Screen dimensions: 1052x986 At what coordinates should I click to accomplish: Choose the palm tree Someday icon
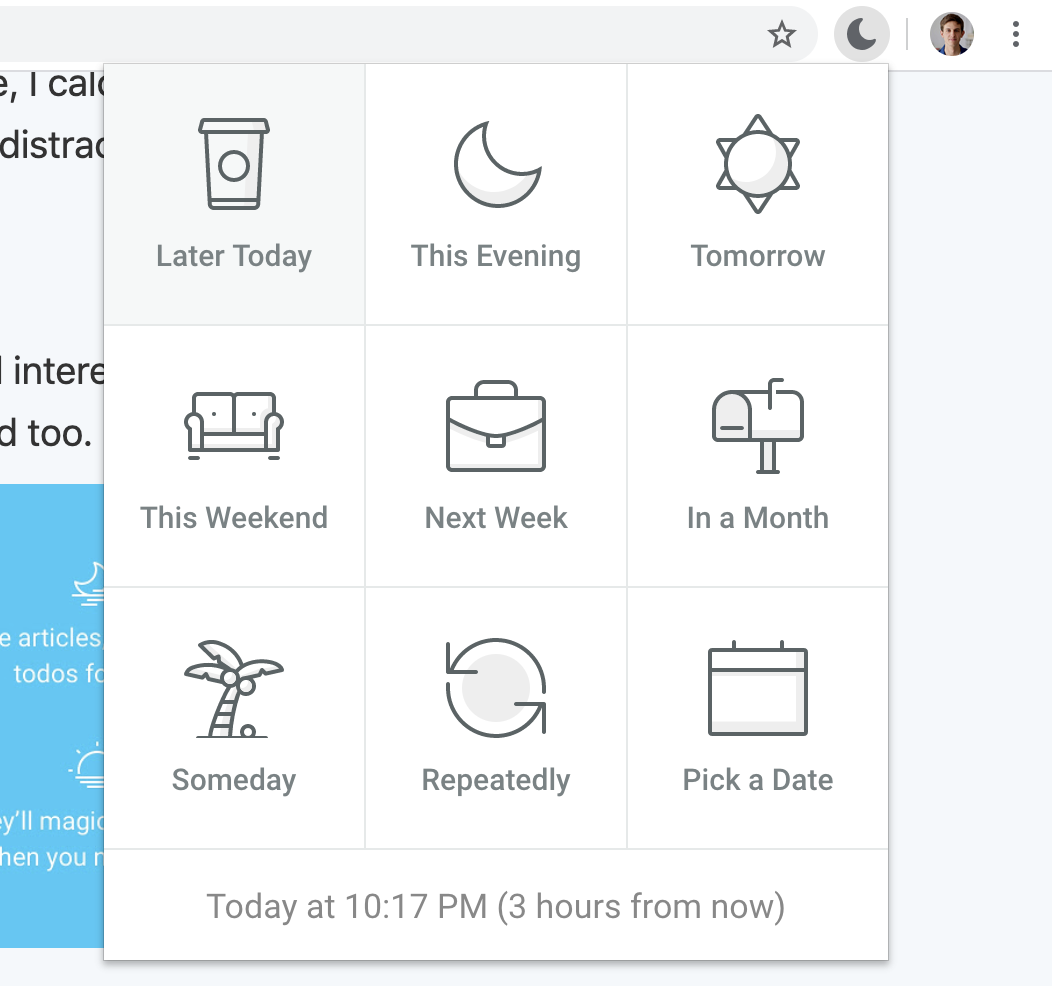click(233, 688)
